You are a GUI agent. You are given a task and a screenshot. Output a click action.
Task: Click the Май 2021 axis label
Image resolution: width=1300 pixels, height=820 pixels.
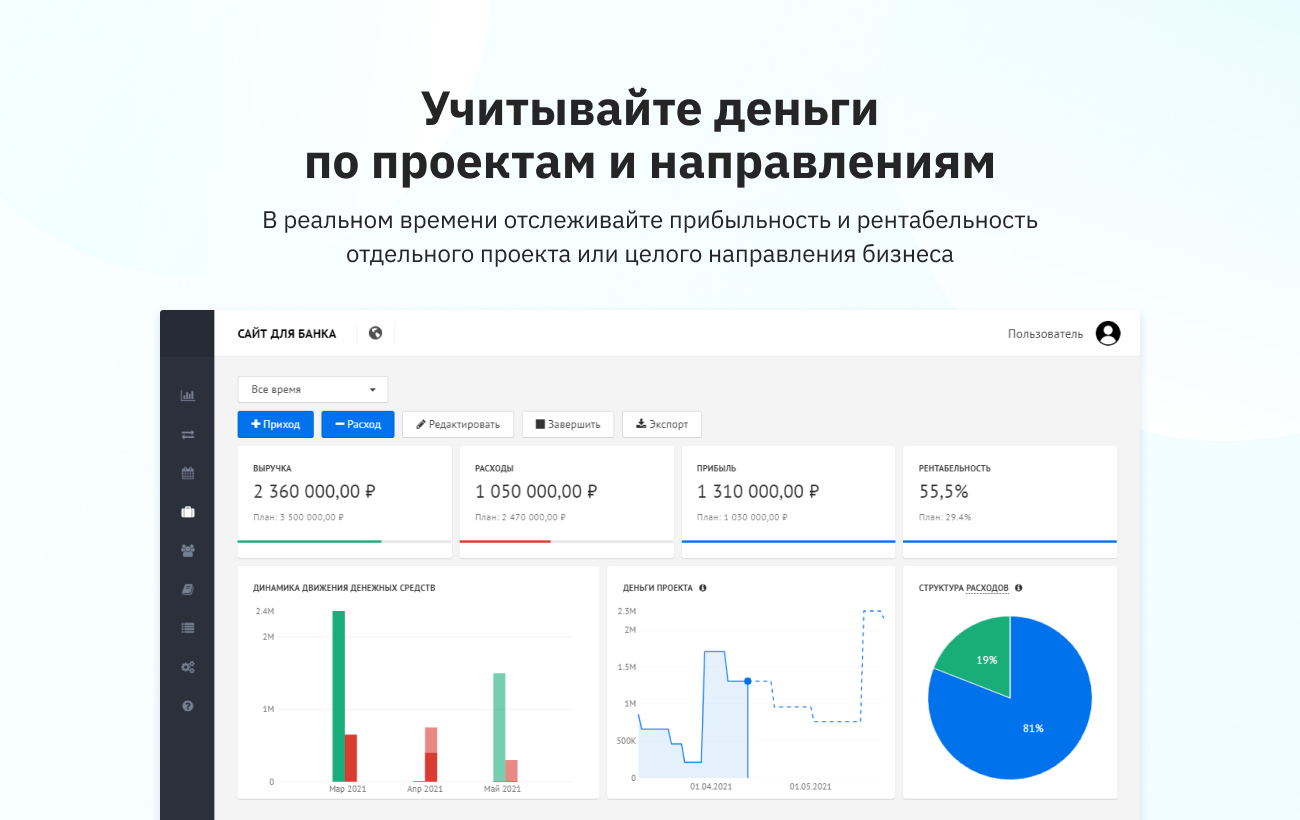[503, 789]
